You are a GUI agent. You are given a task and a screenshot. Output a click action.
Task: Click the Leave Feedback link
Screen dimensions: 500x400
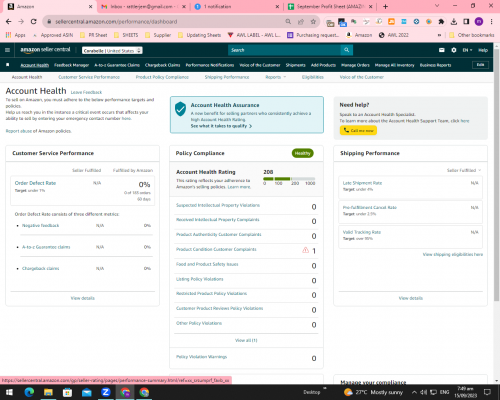click(86, 92)
